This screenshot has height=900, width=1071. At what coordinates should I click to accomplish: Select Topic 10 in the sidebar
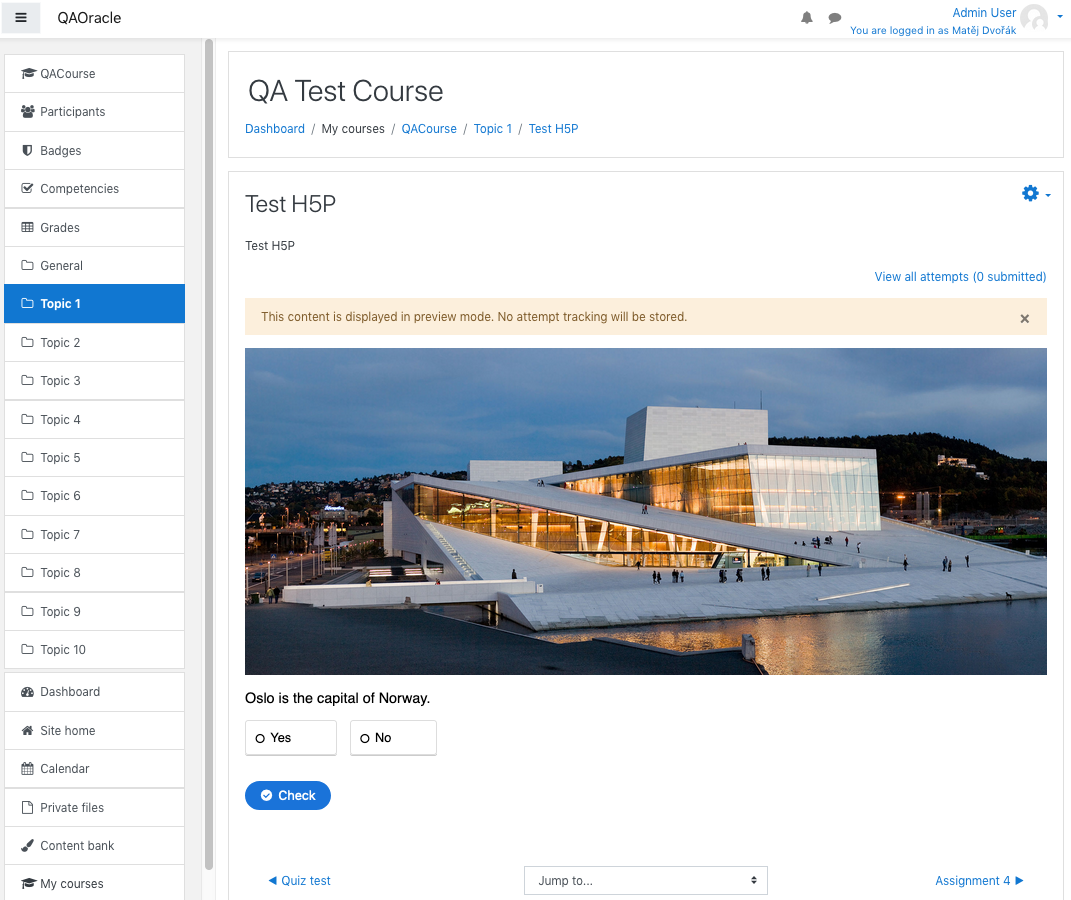(x=94, y=649)
